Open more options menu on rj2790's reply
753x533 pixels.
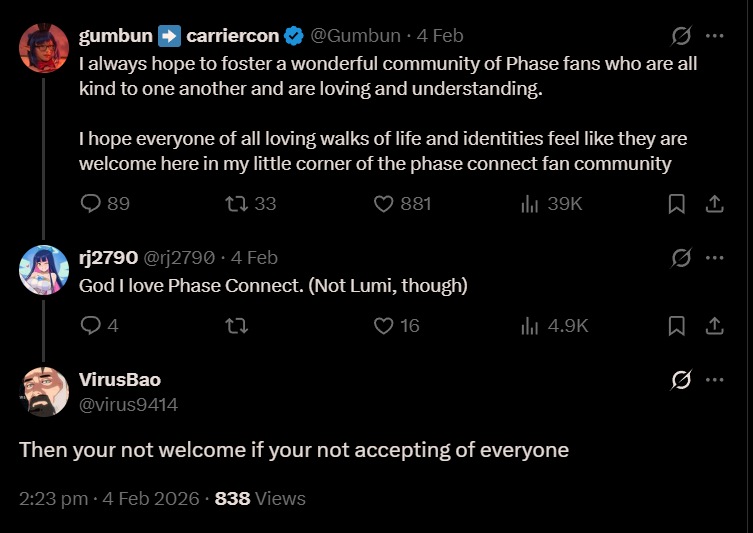(x=715, y=258)
